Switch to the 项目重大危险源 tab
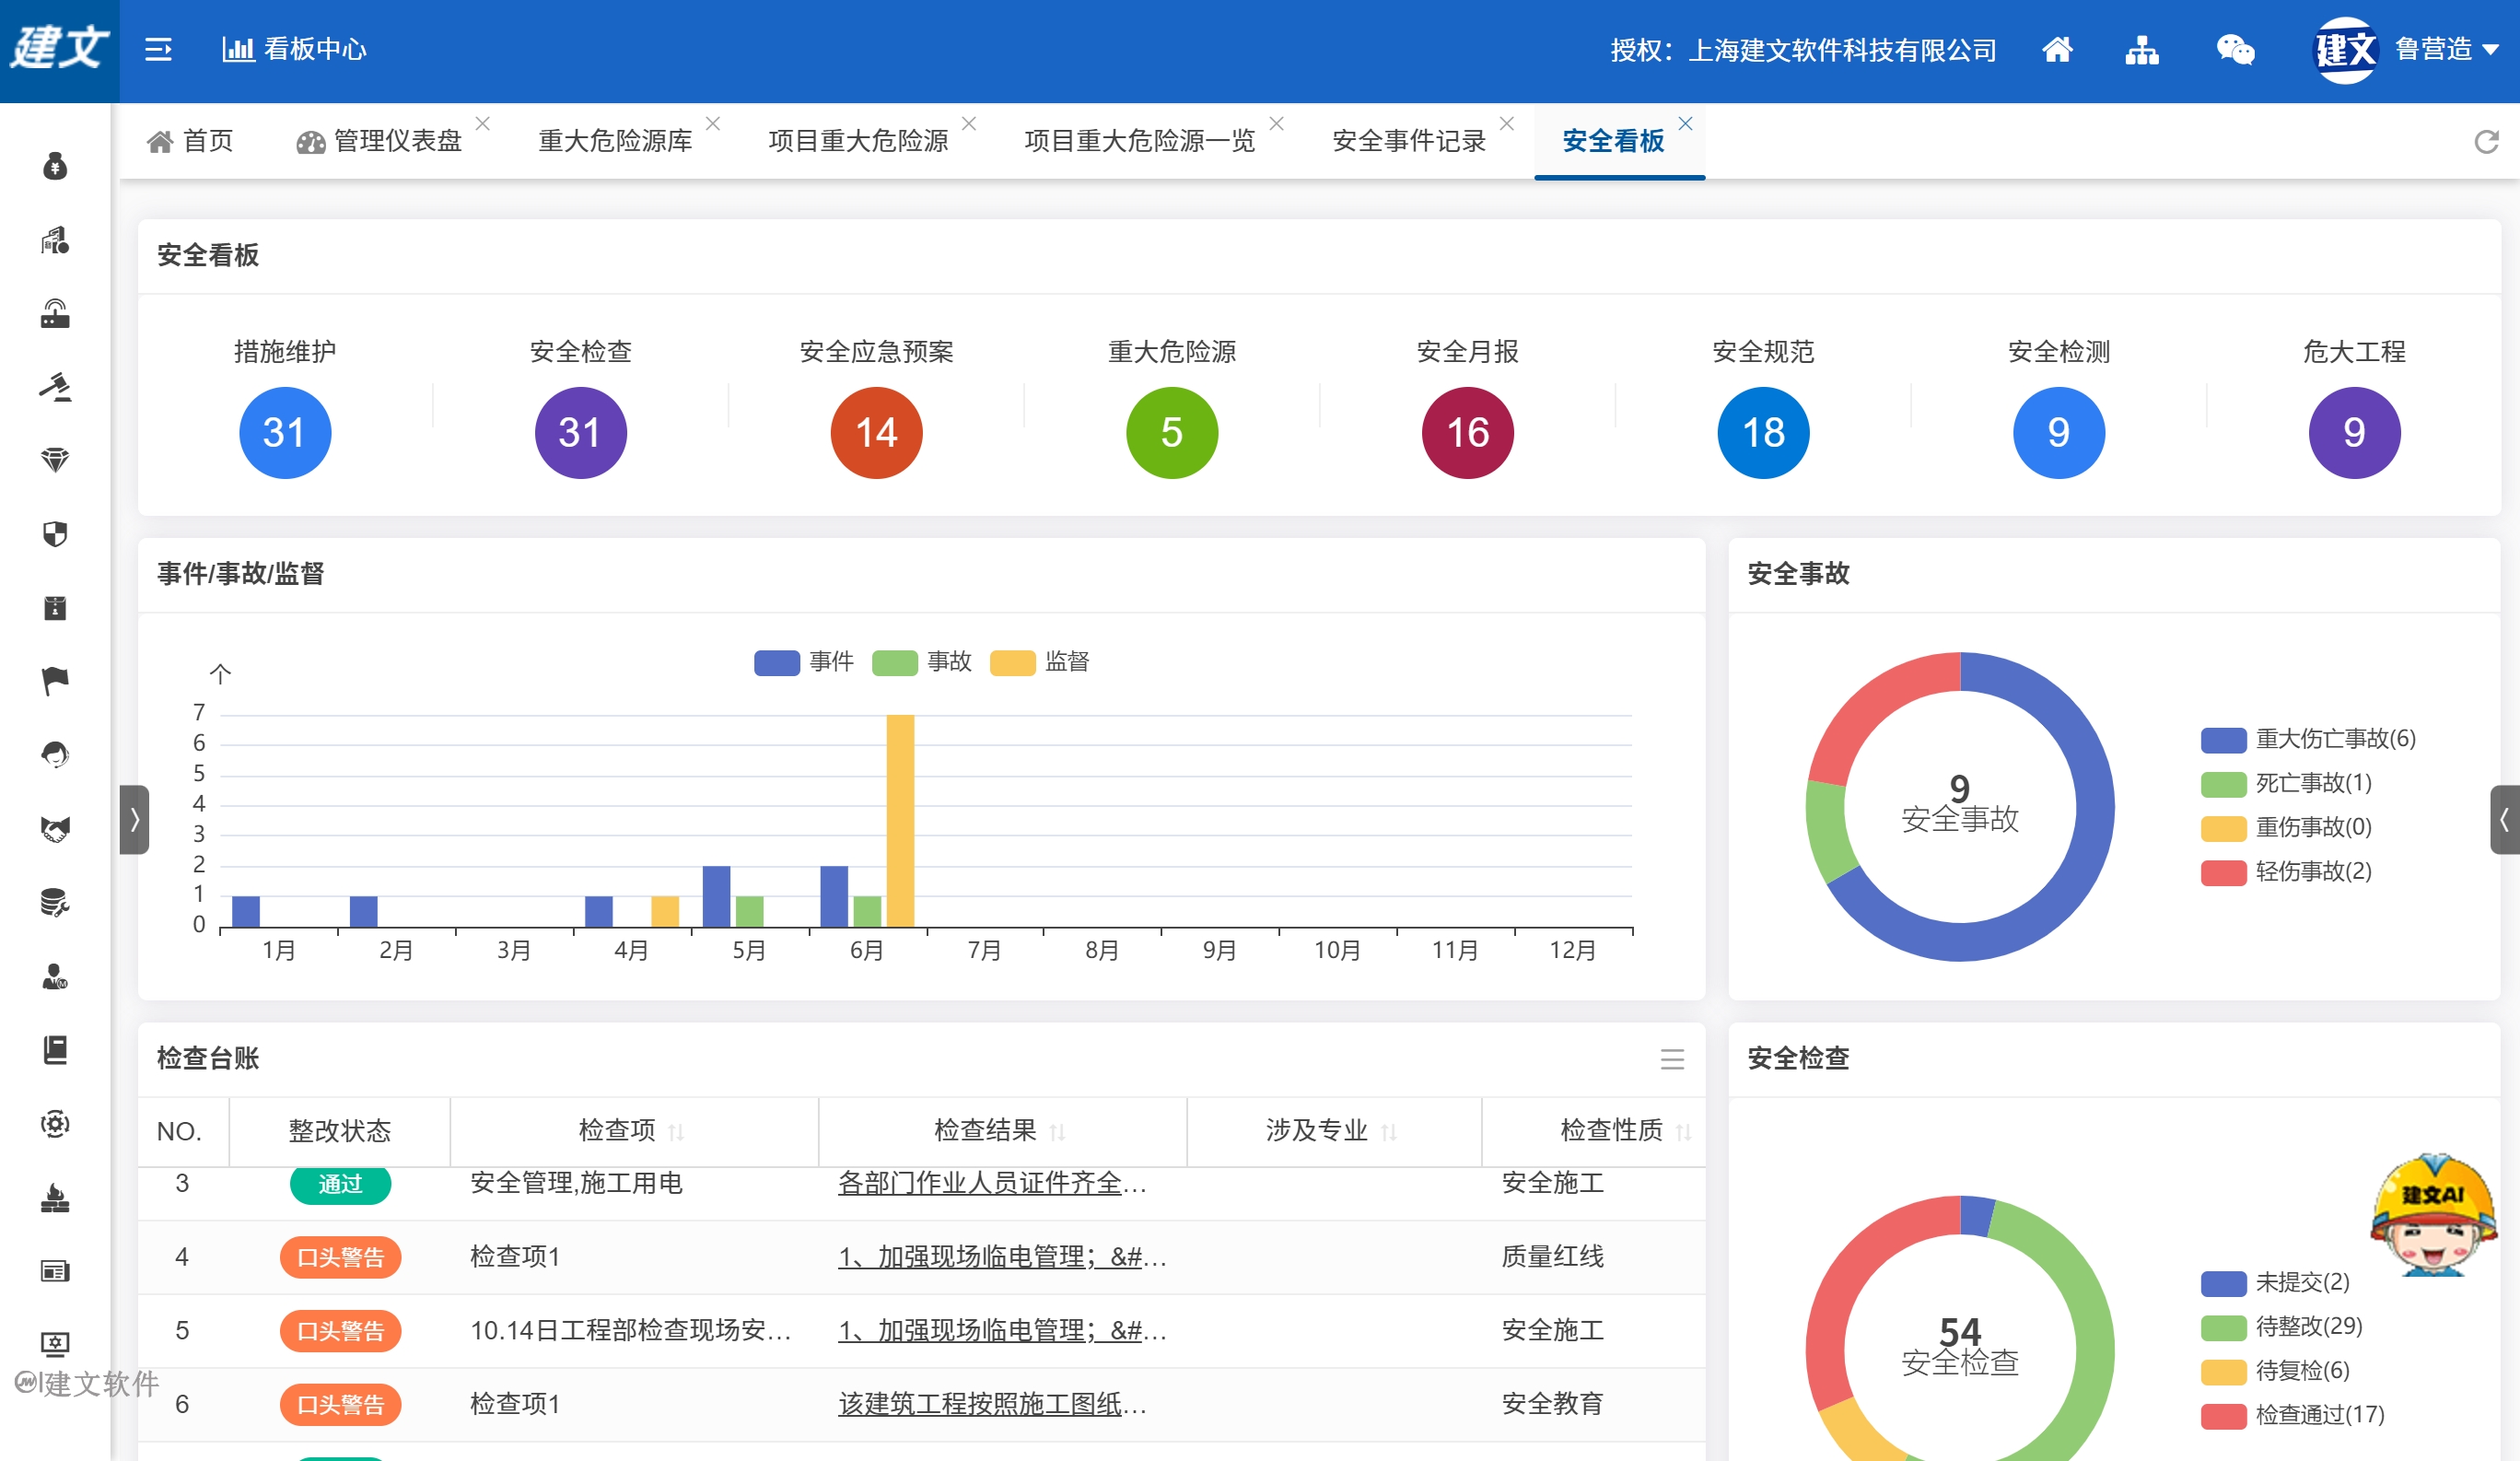 point(858,141)
